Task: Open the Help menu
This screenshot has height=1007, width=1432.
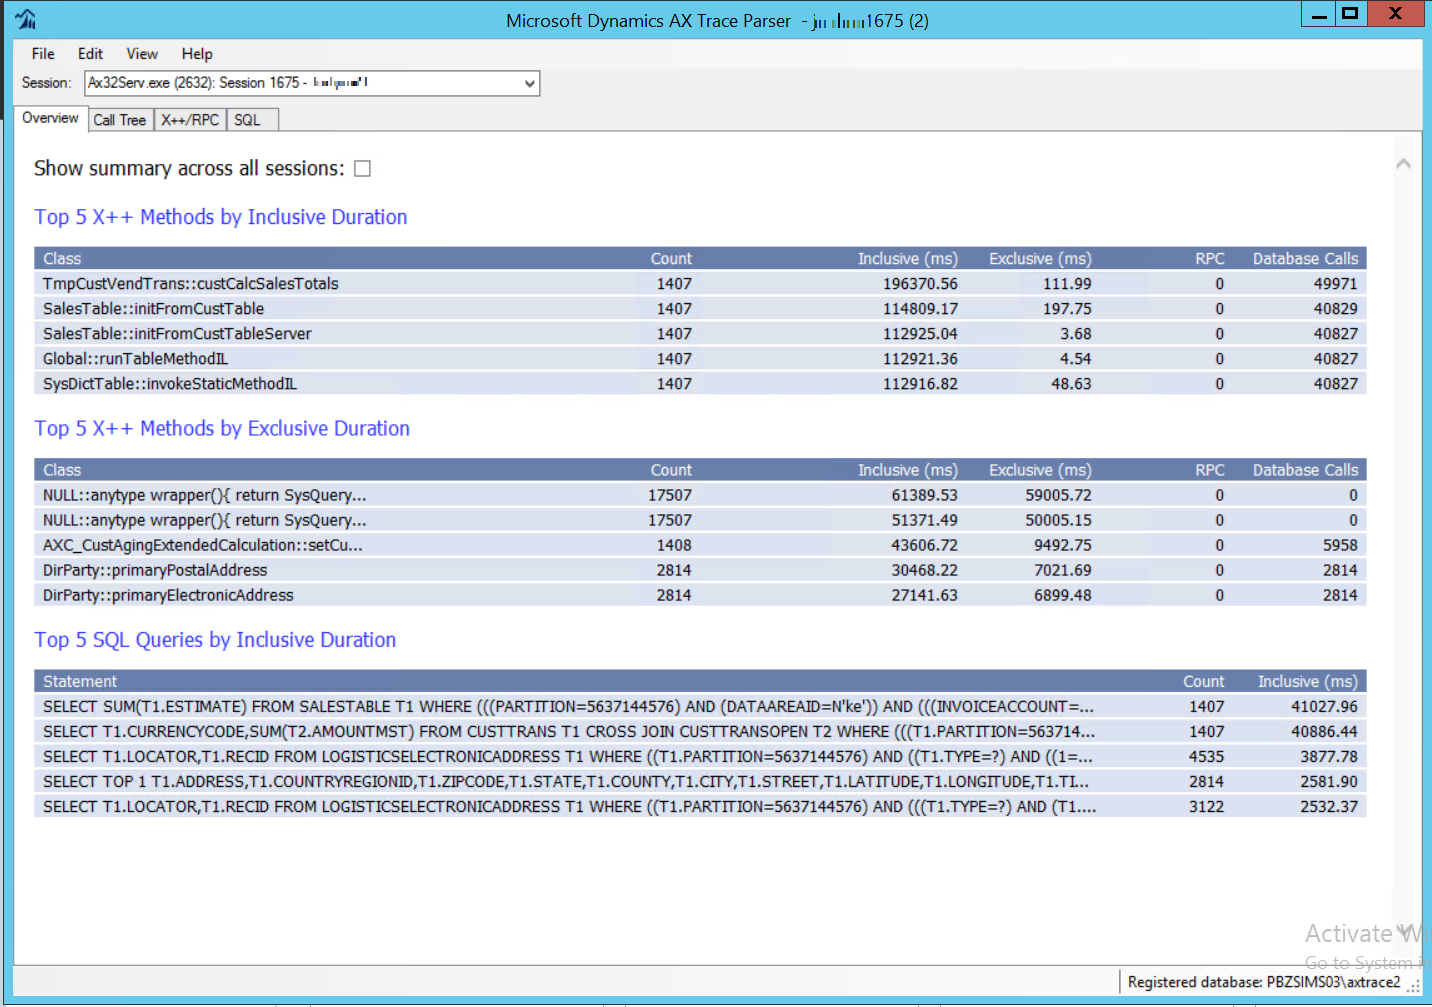Action: coord(197,54)
